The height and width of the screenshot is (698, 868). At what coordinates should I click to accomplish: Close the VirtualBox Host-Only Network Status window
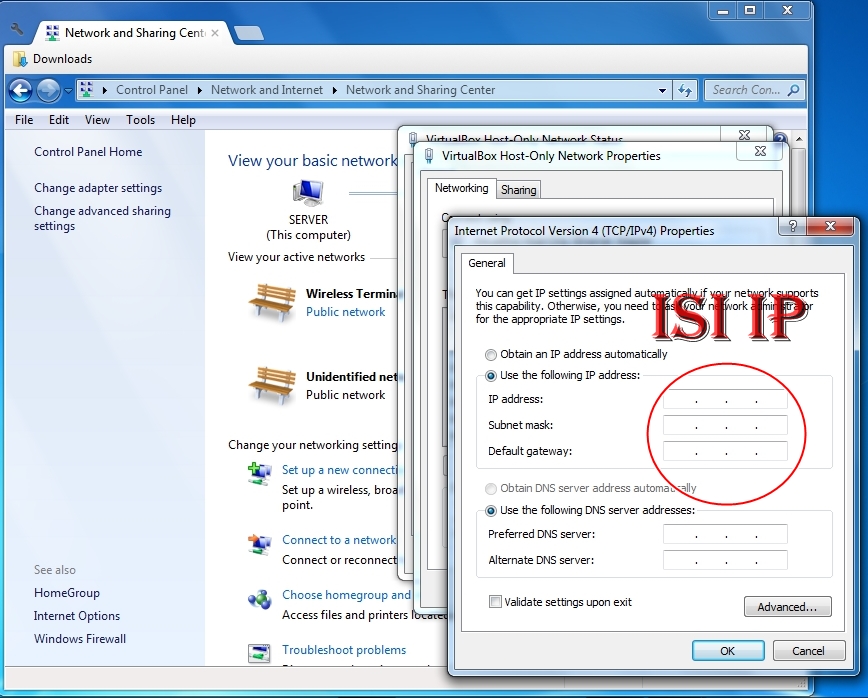click(745, 135)
